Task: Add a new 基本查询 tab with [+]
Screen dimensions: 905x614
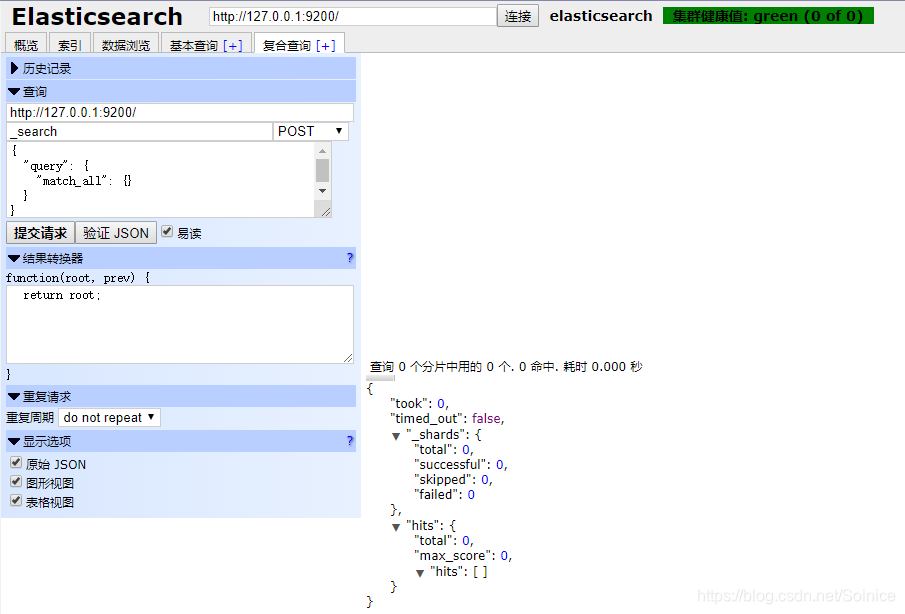Action: [x=233, y=46]
